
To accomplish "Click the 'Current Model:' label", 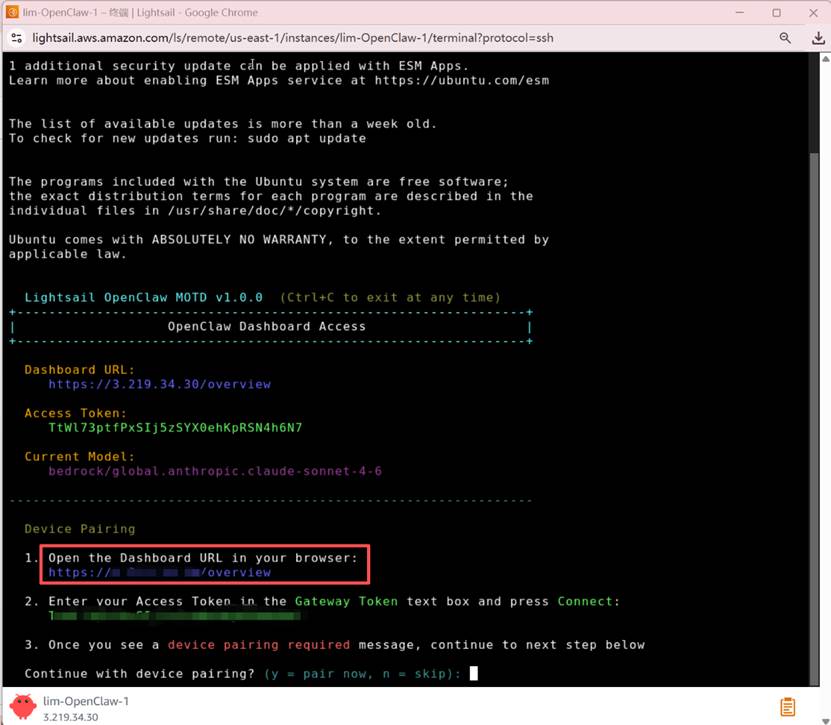I will [x=79, y=457].
